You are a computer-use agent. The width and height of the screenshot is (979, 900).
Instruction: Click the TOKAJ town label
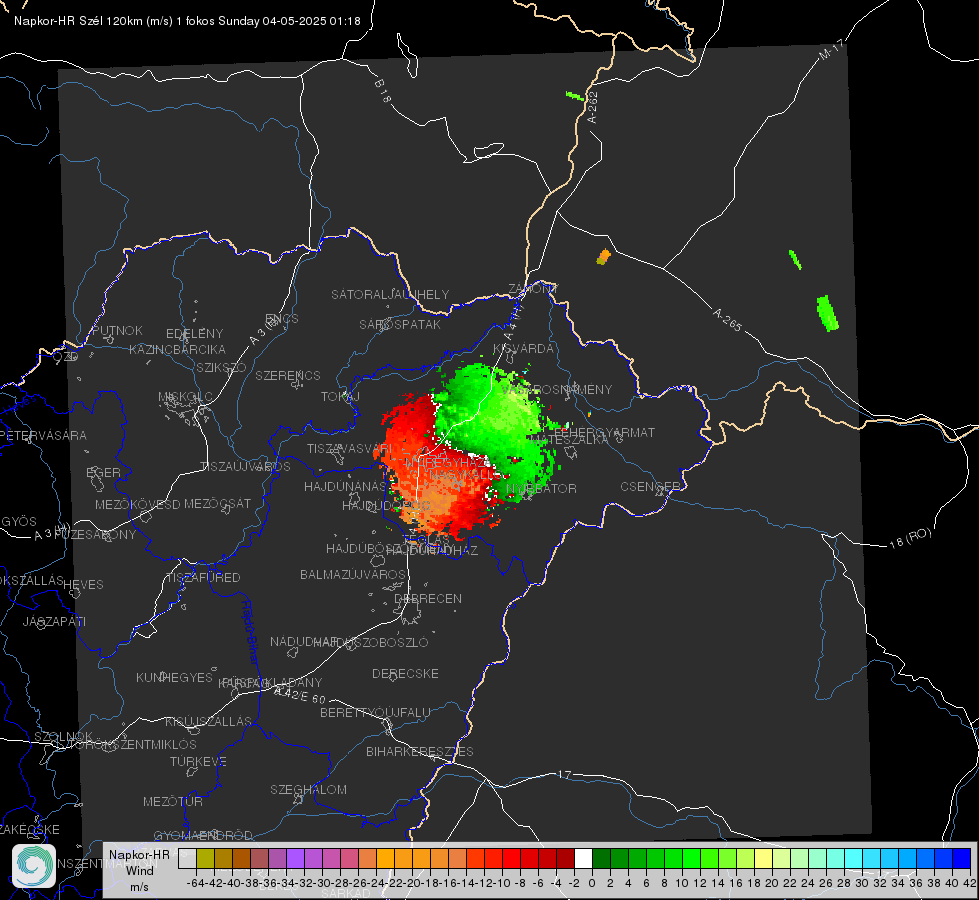point(340,397)
